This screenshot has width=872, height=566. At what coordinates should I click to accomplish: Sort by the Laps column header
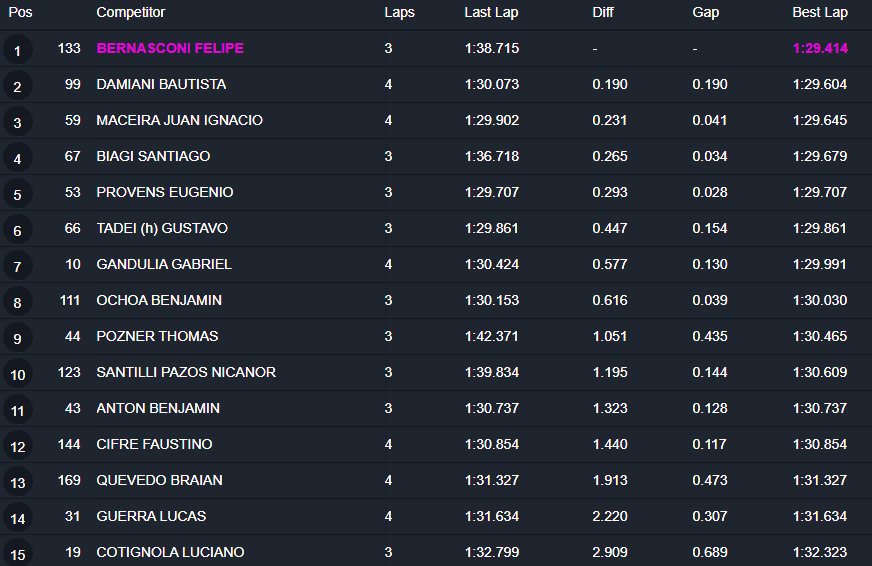pos(399,13)
